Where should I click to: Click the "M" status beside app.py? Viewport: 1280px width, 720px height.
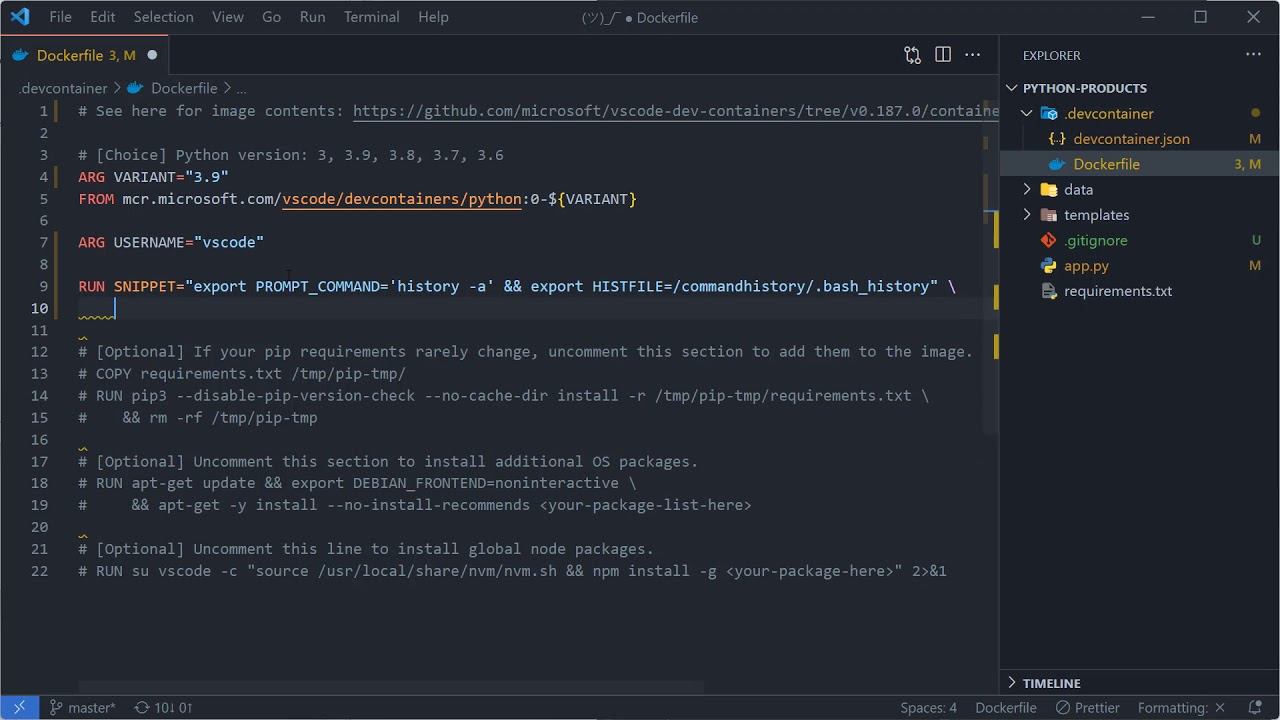pyautogui.click(x=1255, y=266)
